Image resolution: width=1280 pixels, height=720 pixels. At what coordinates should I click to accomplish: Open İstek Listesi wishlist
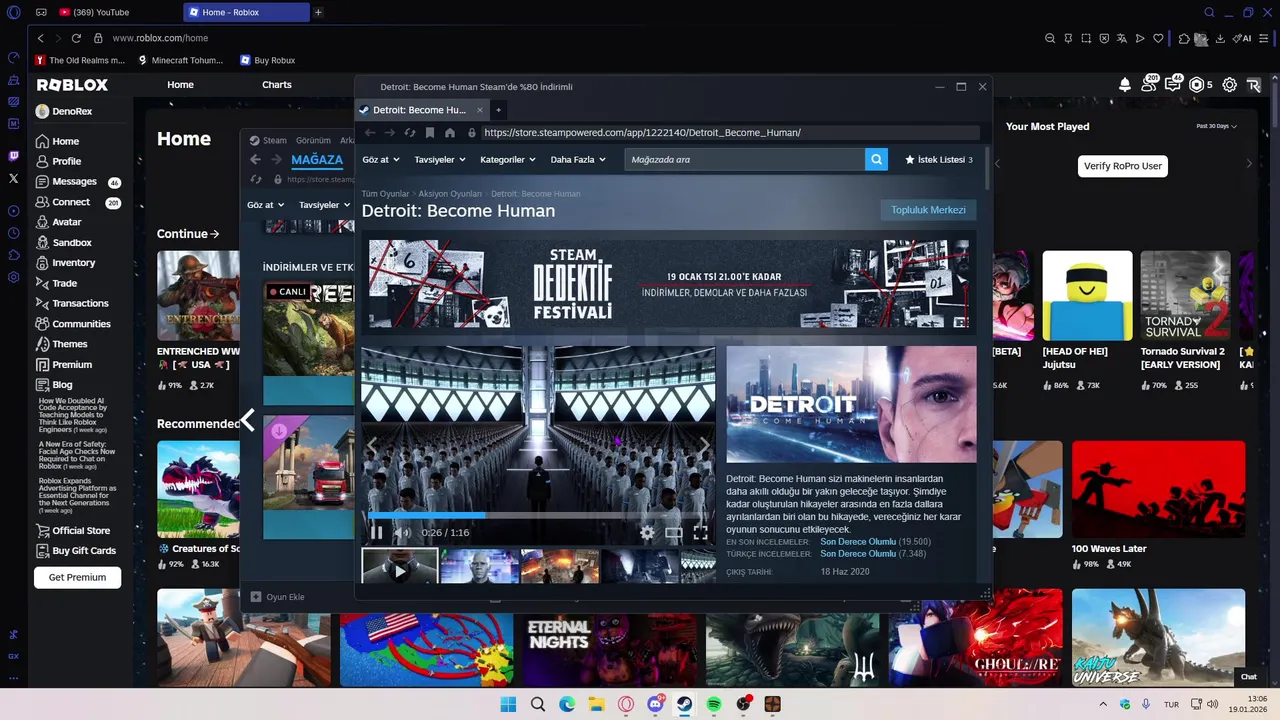(x=938, y=159)
